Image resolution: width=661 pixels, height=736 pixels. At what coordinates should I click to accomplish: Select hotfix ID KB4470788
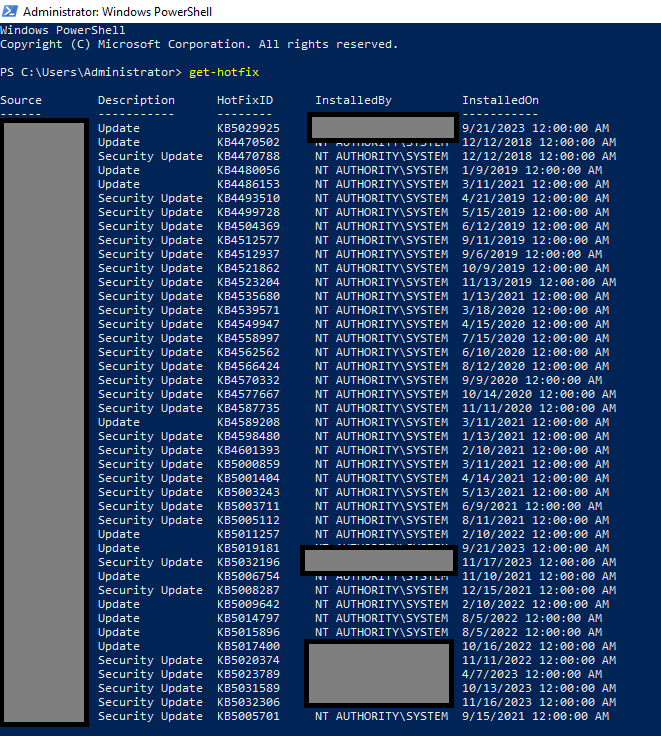click(248, 156)
